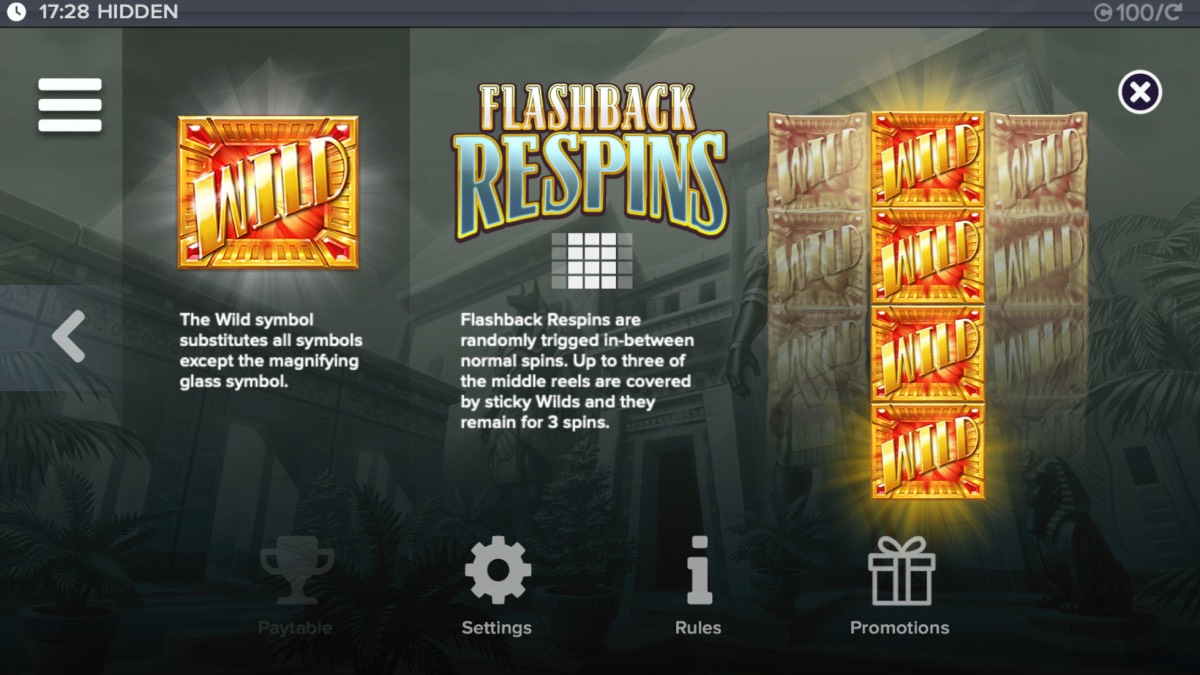Click the Flashback Respins description text

577,371
